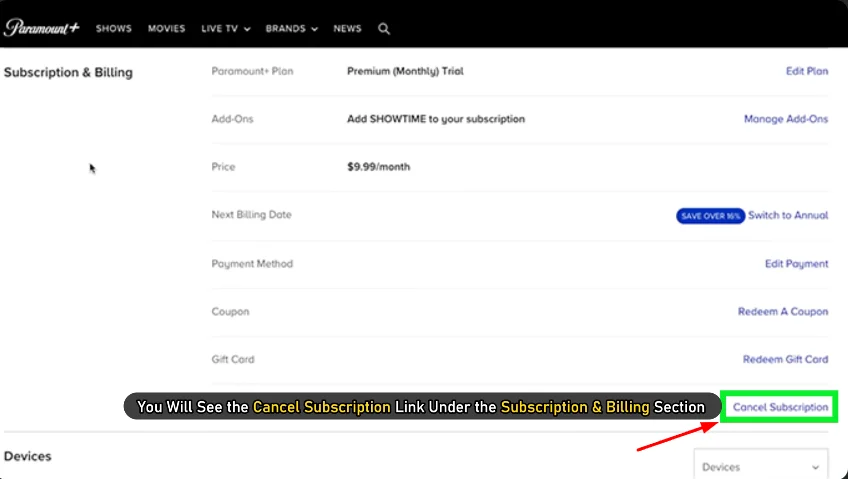
Task: Expand the BRANDS dropdown
Action: coord(292,29)
